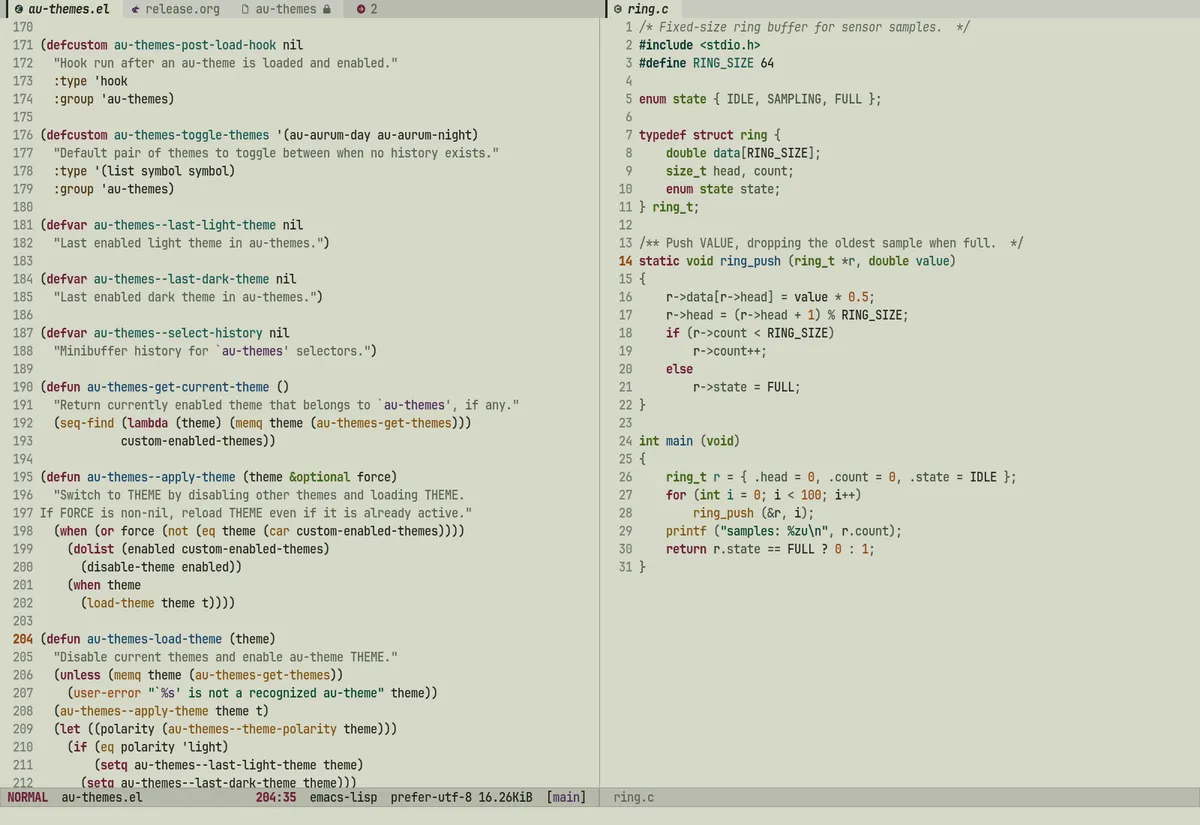This screenshot has height=825, width=1200.
Task: Click the au-themes--last-light-theme defvar name
Action: pyautogui.click(x=184, y=225)
